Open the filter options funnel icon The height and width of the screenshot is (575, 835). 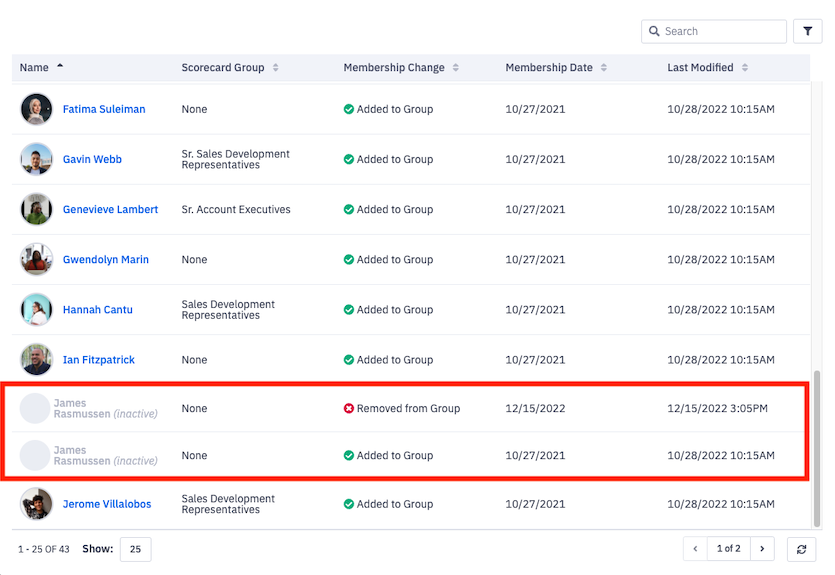807,31
